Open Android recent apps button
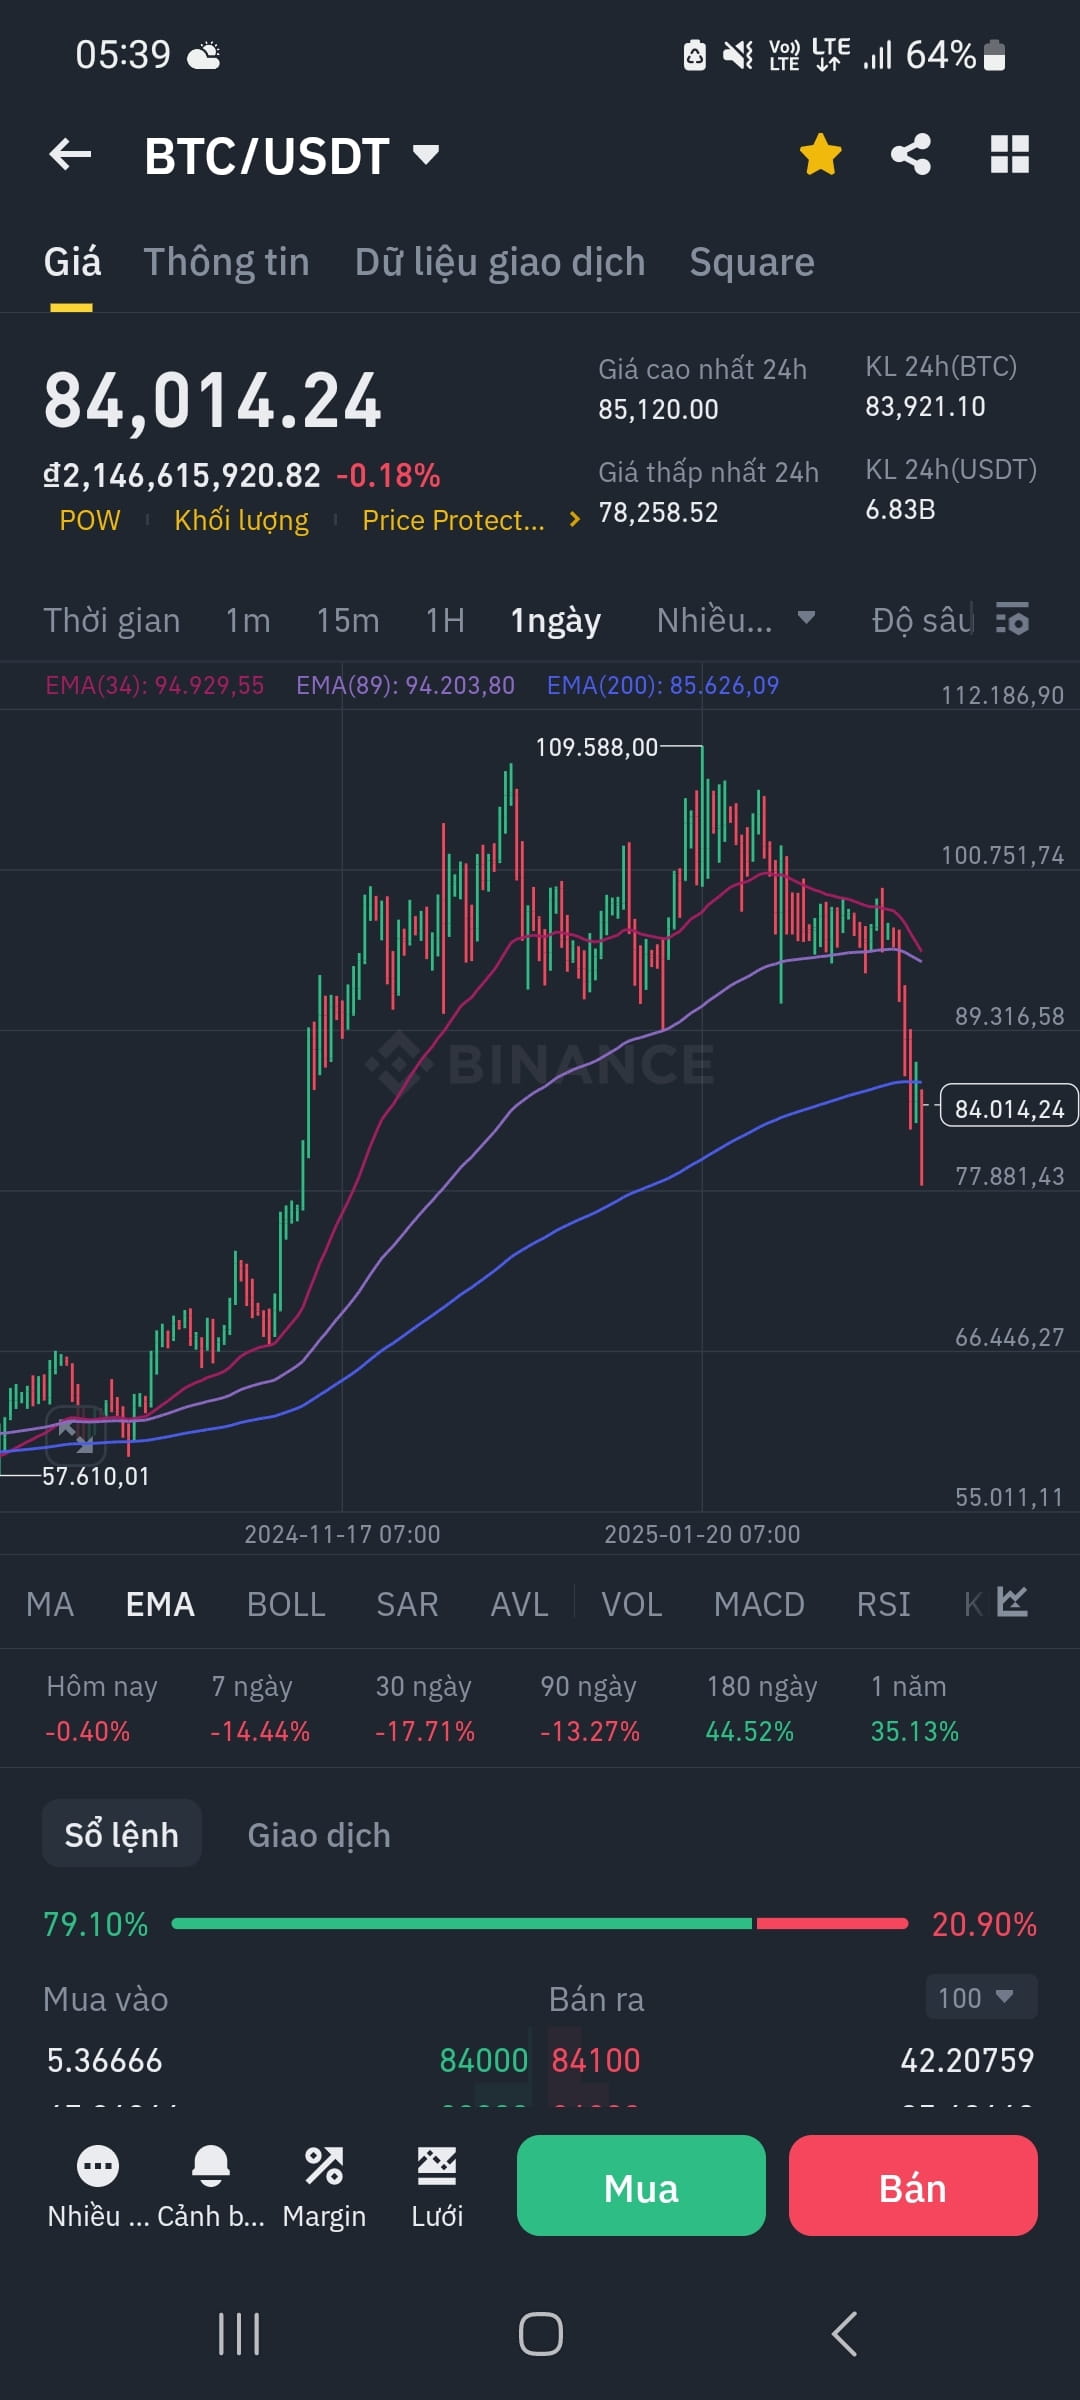 pyautogui.click(x=239, y=2334)
